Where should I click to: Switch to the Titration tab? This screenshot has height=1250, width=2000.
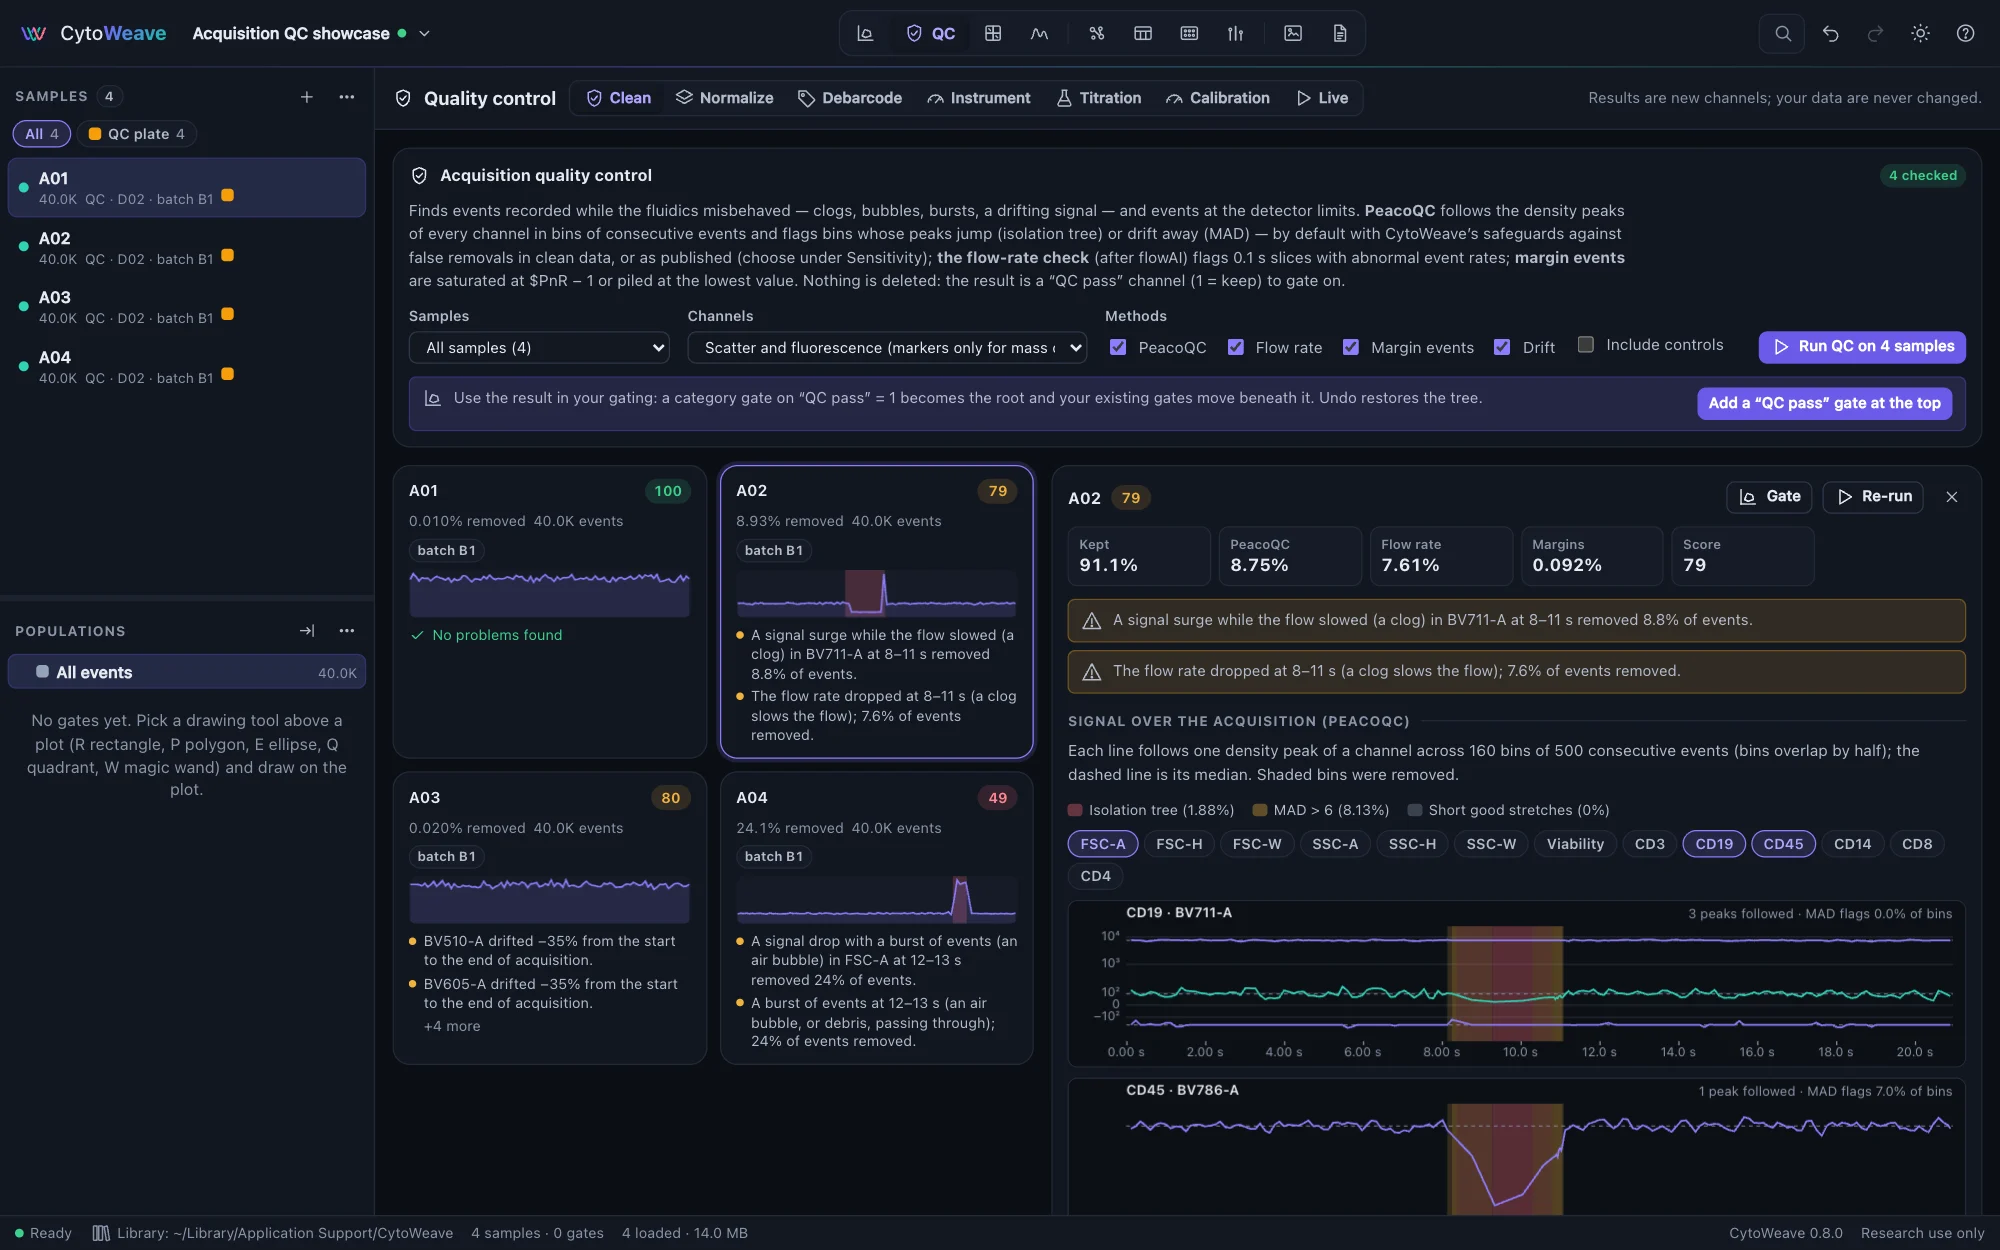[1099, 98]
